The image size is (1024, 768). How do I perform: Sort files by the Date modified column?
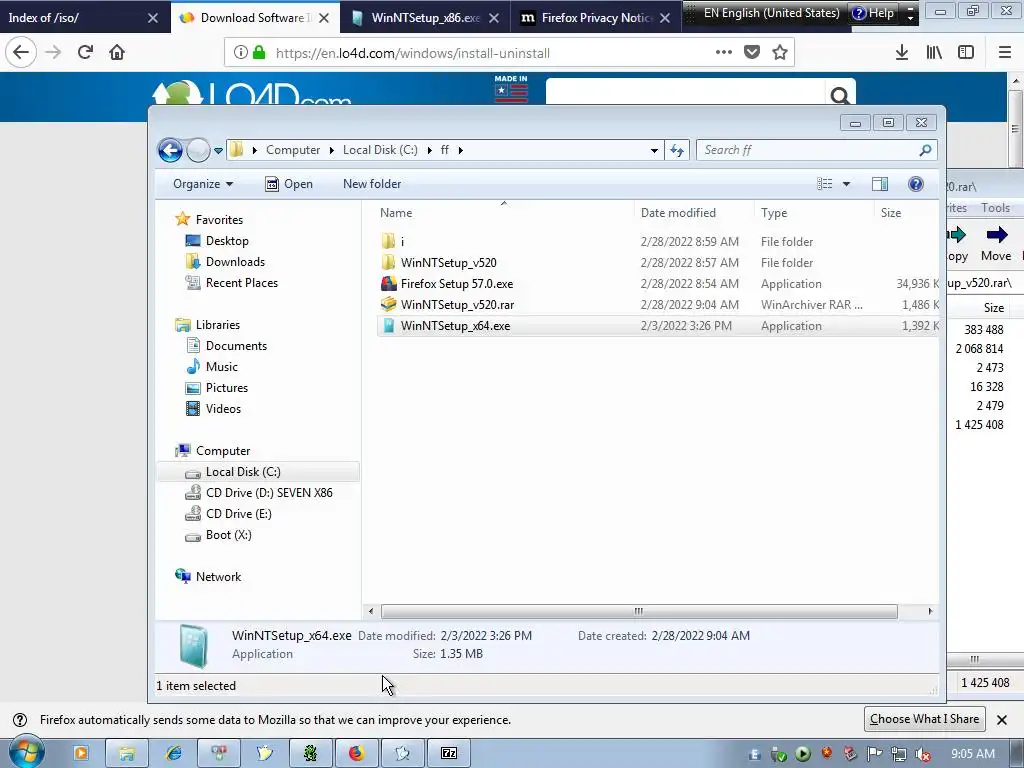[694, 213]
